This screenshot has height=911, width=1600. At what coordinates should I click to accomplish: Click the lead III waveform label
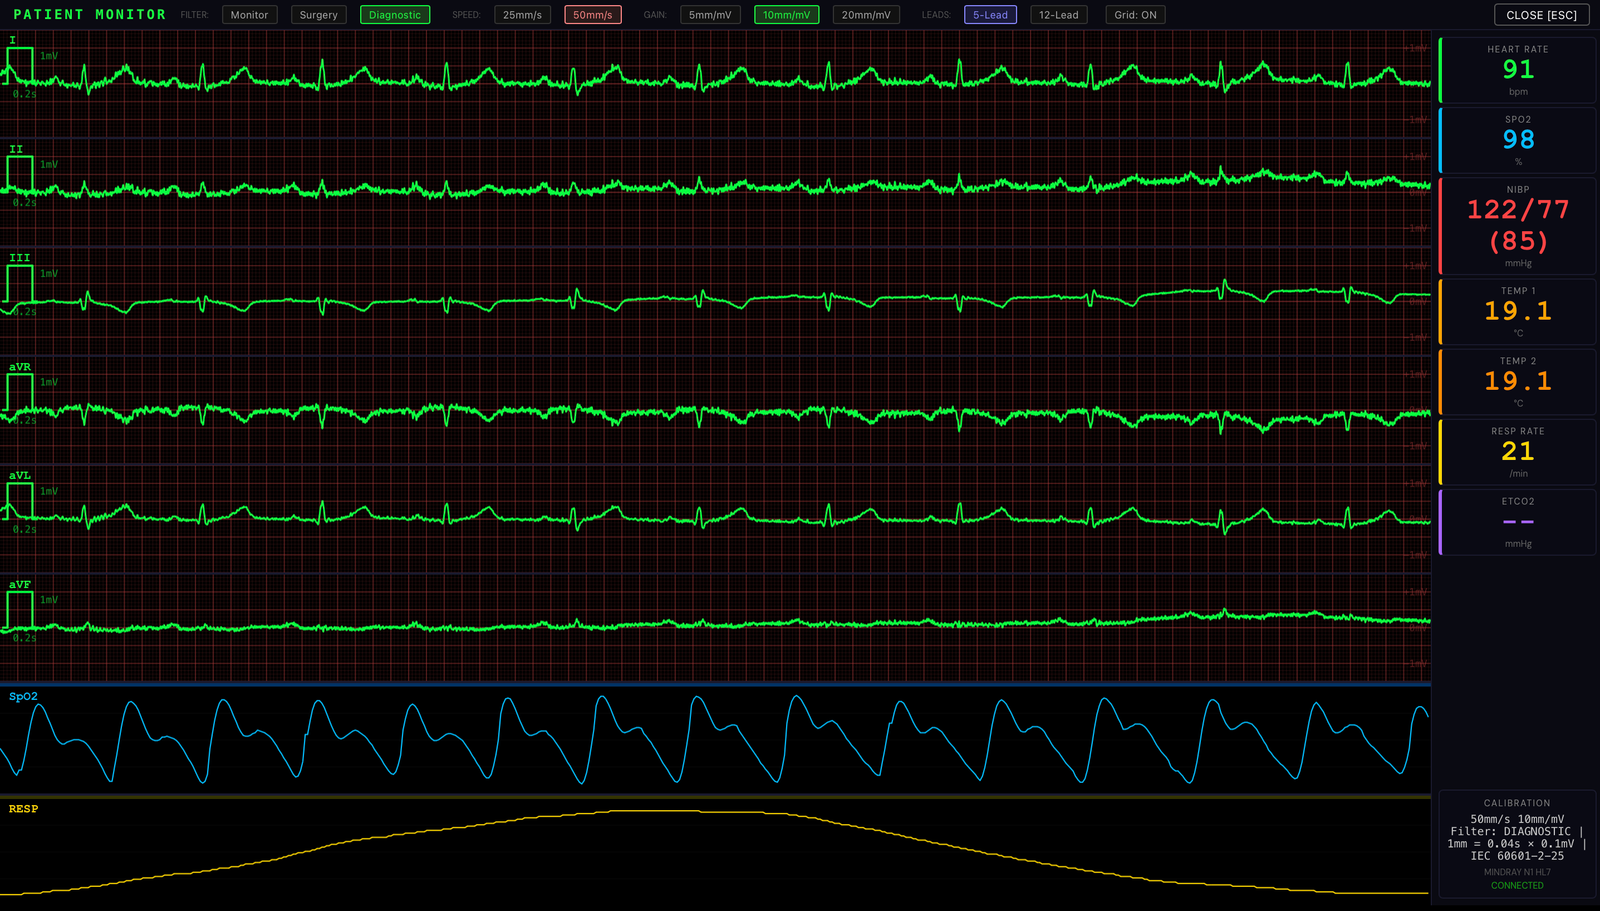[20, 258]
